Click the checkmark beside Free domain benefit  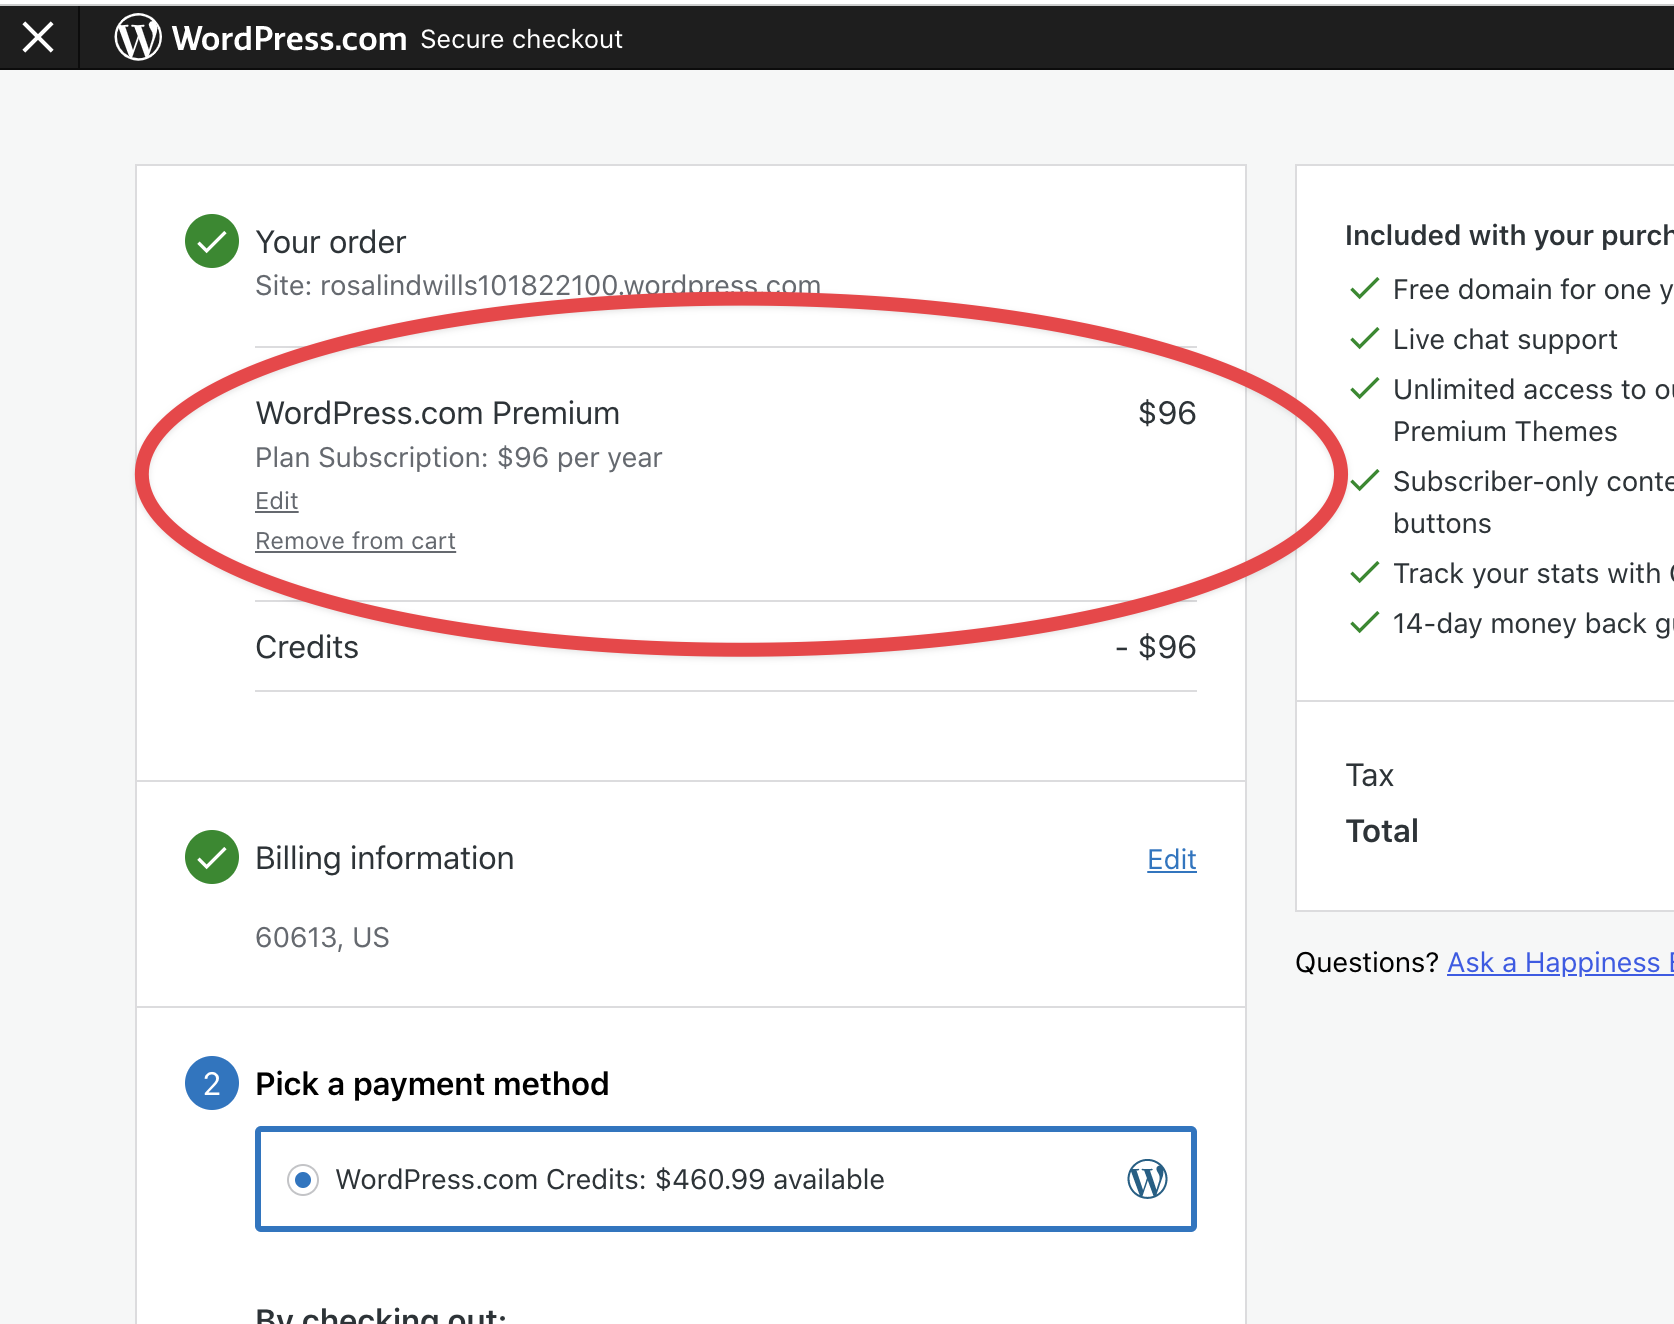(x=1364, y=288)
